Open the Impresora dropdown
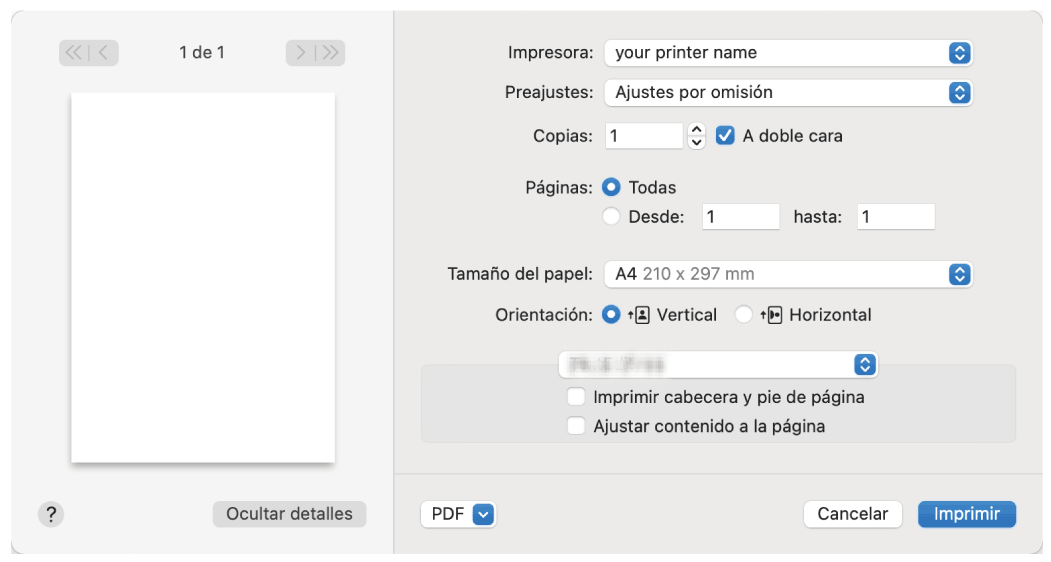This screenshot has width=1051, height=562. click(x=788, y=53)
